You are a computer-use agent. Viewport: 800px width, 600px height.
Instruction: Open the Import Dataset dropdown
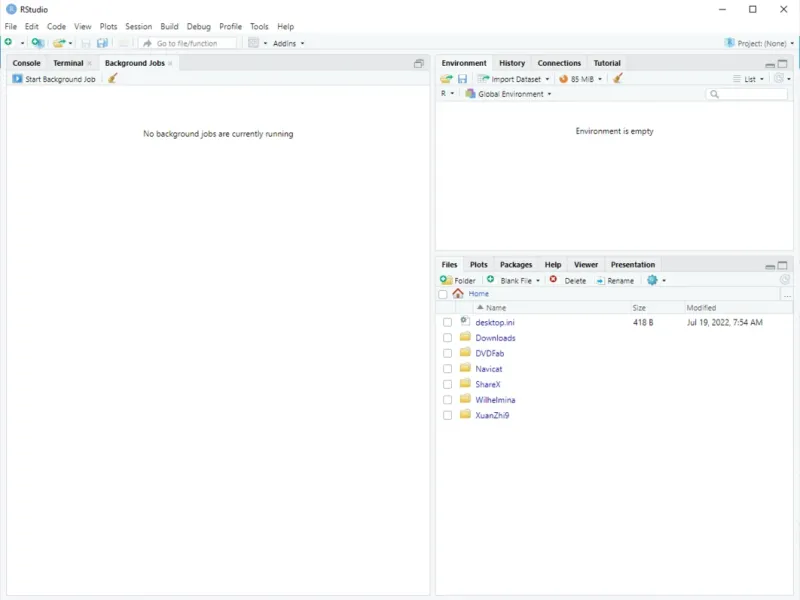[x=513, y=79]
